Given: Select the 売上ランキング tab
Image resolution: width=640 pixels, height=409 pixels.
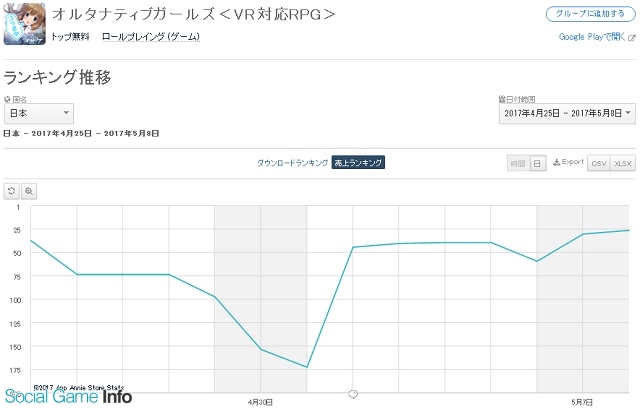Looking at the screenshot, I should 358,162.
